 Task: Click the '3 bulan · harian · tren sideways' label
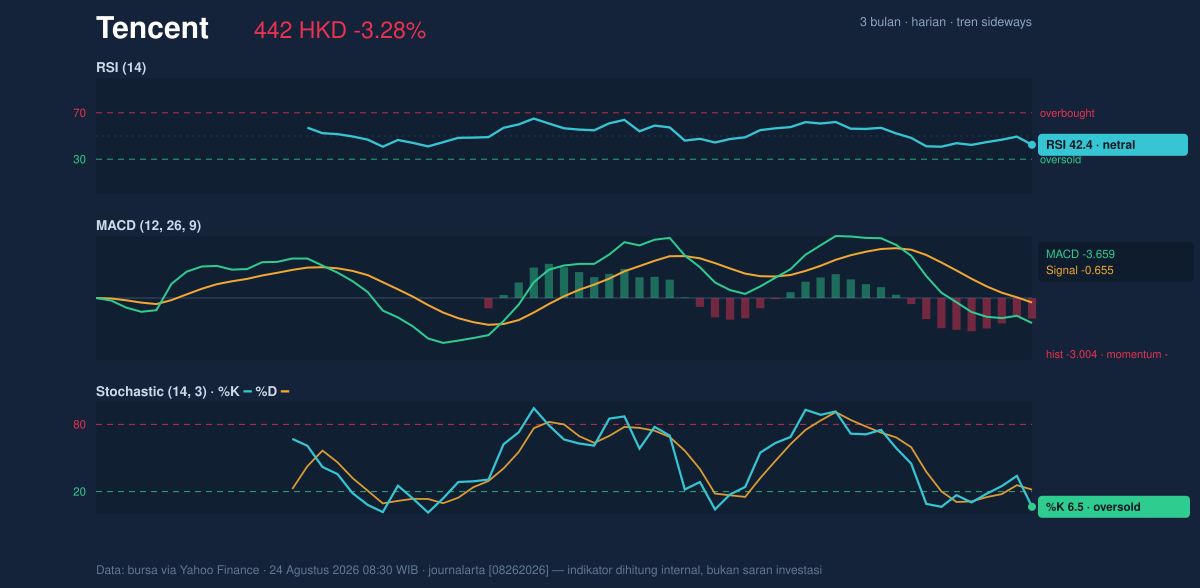pyautogui.click(x=945, y=22)
